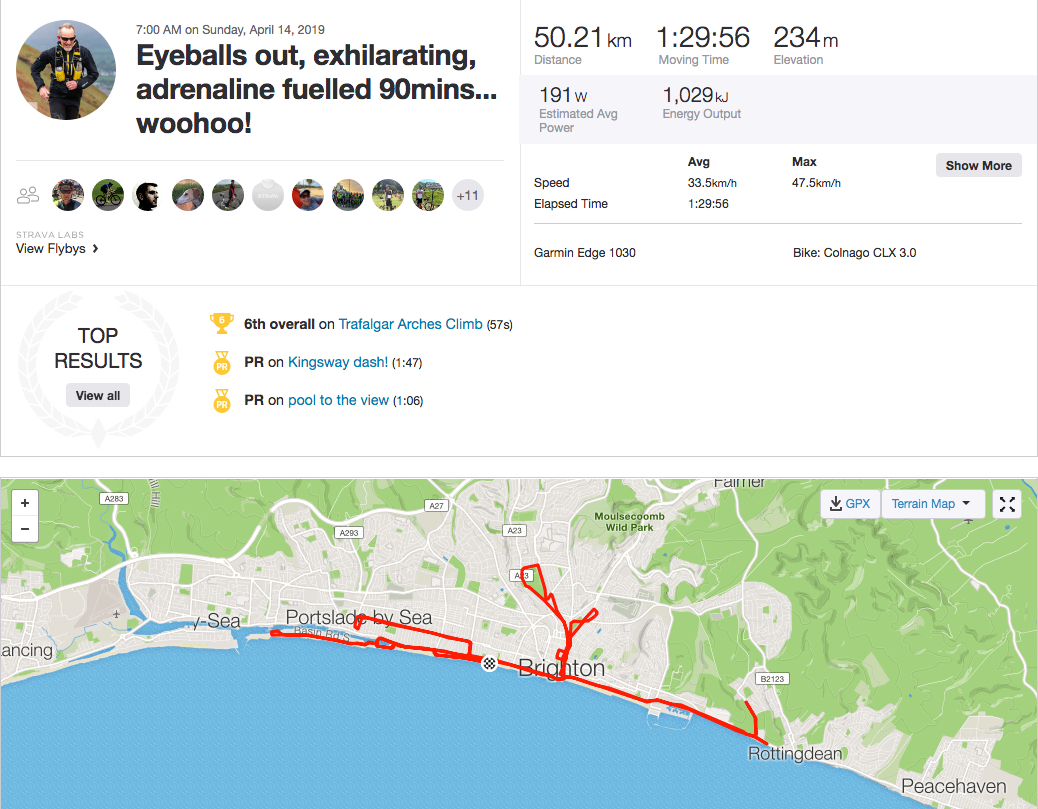Open the pool to the view segment
1038x809 pixels.
click(338, 401)
